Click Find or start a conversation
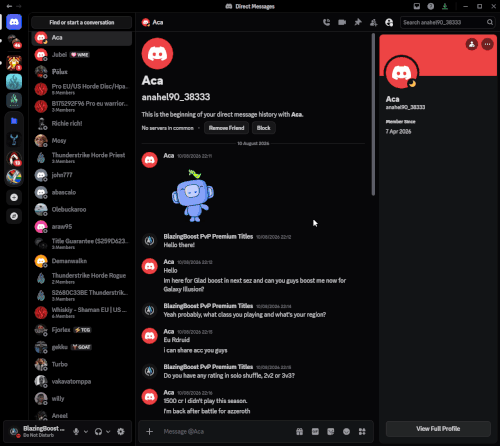 [82, 22]
